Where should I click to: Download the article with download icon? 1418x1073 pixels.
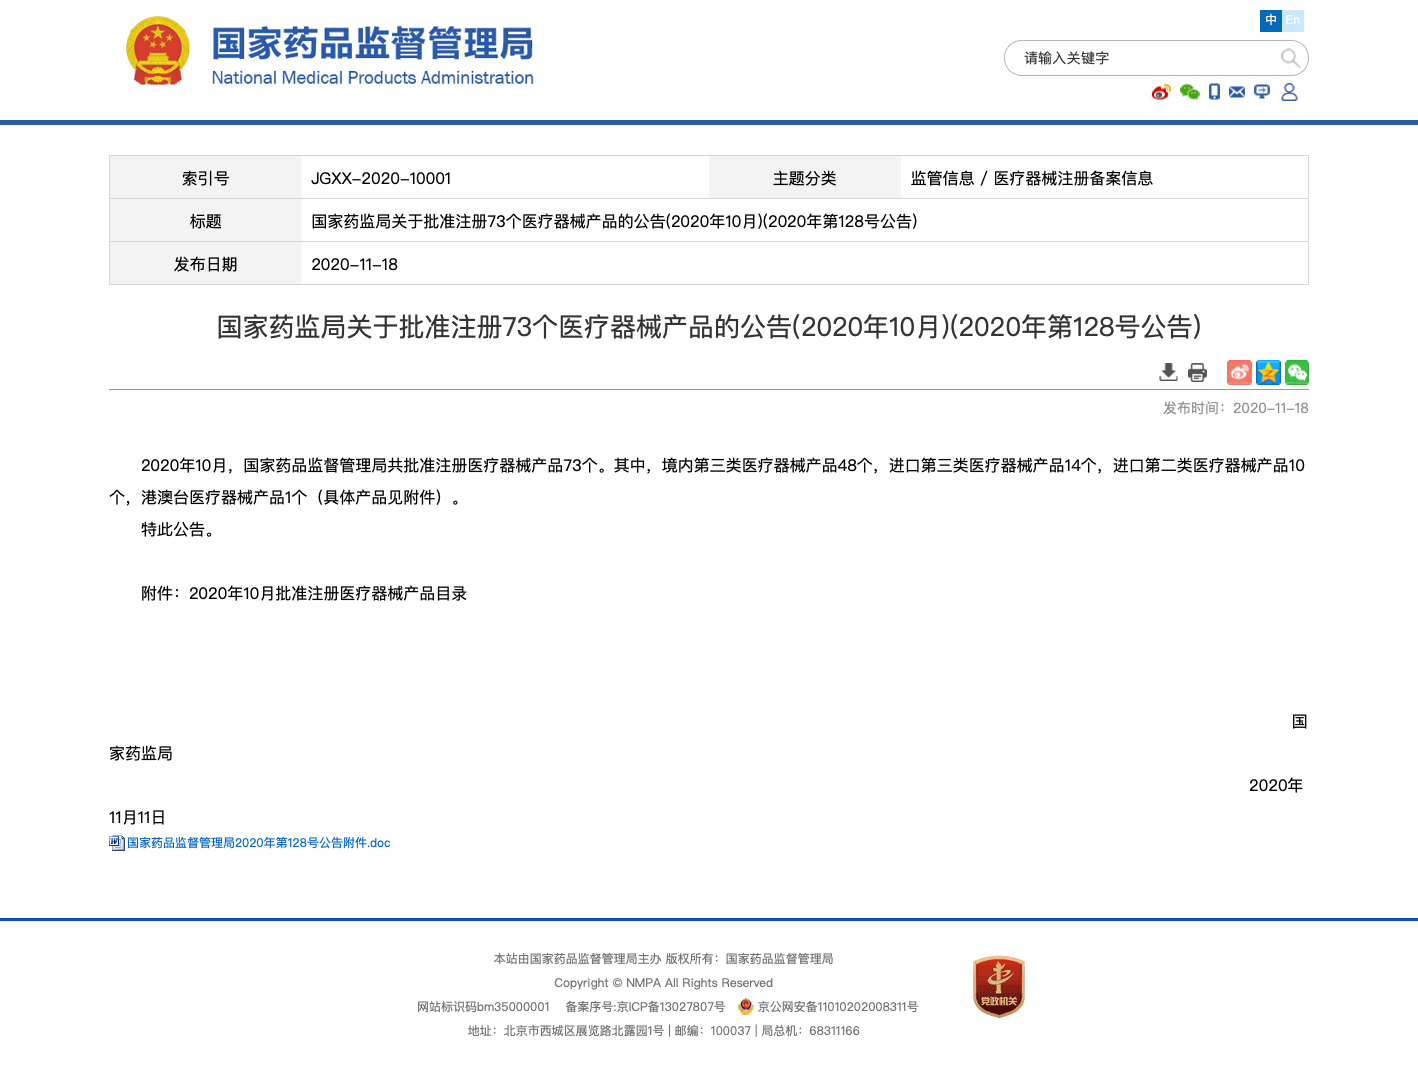click(1168, 373)
